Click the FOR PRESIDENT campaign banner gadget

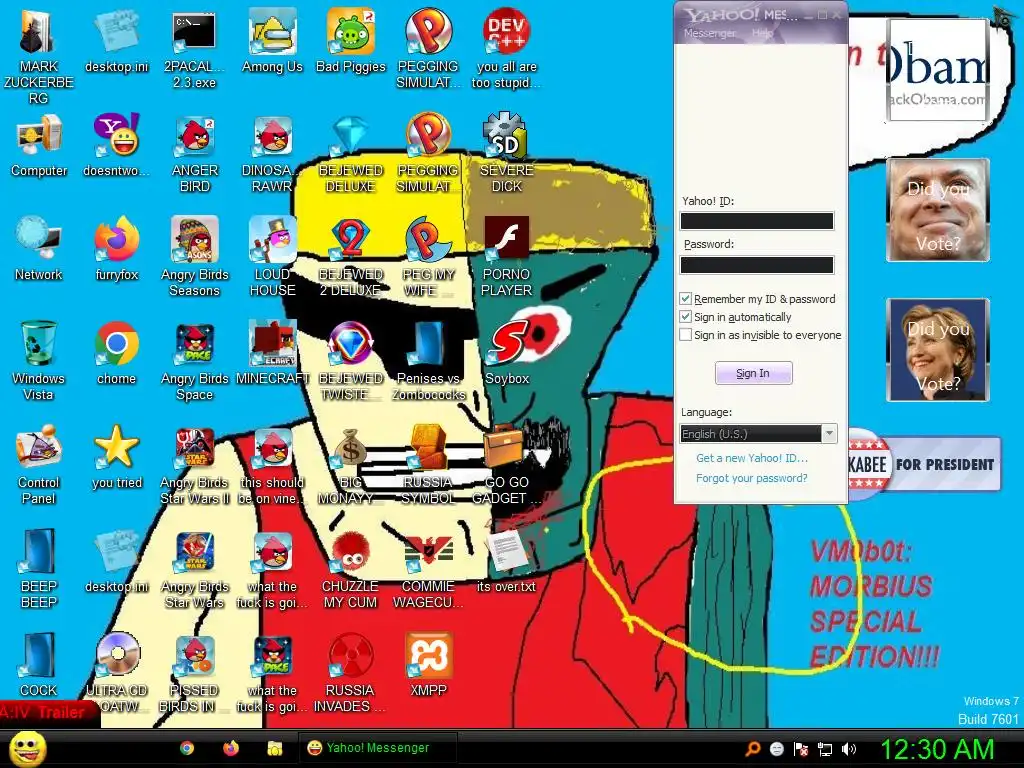(924, 464)
